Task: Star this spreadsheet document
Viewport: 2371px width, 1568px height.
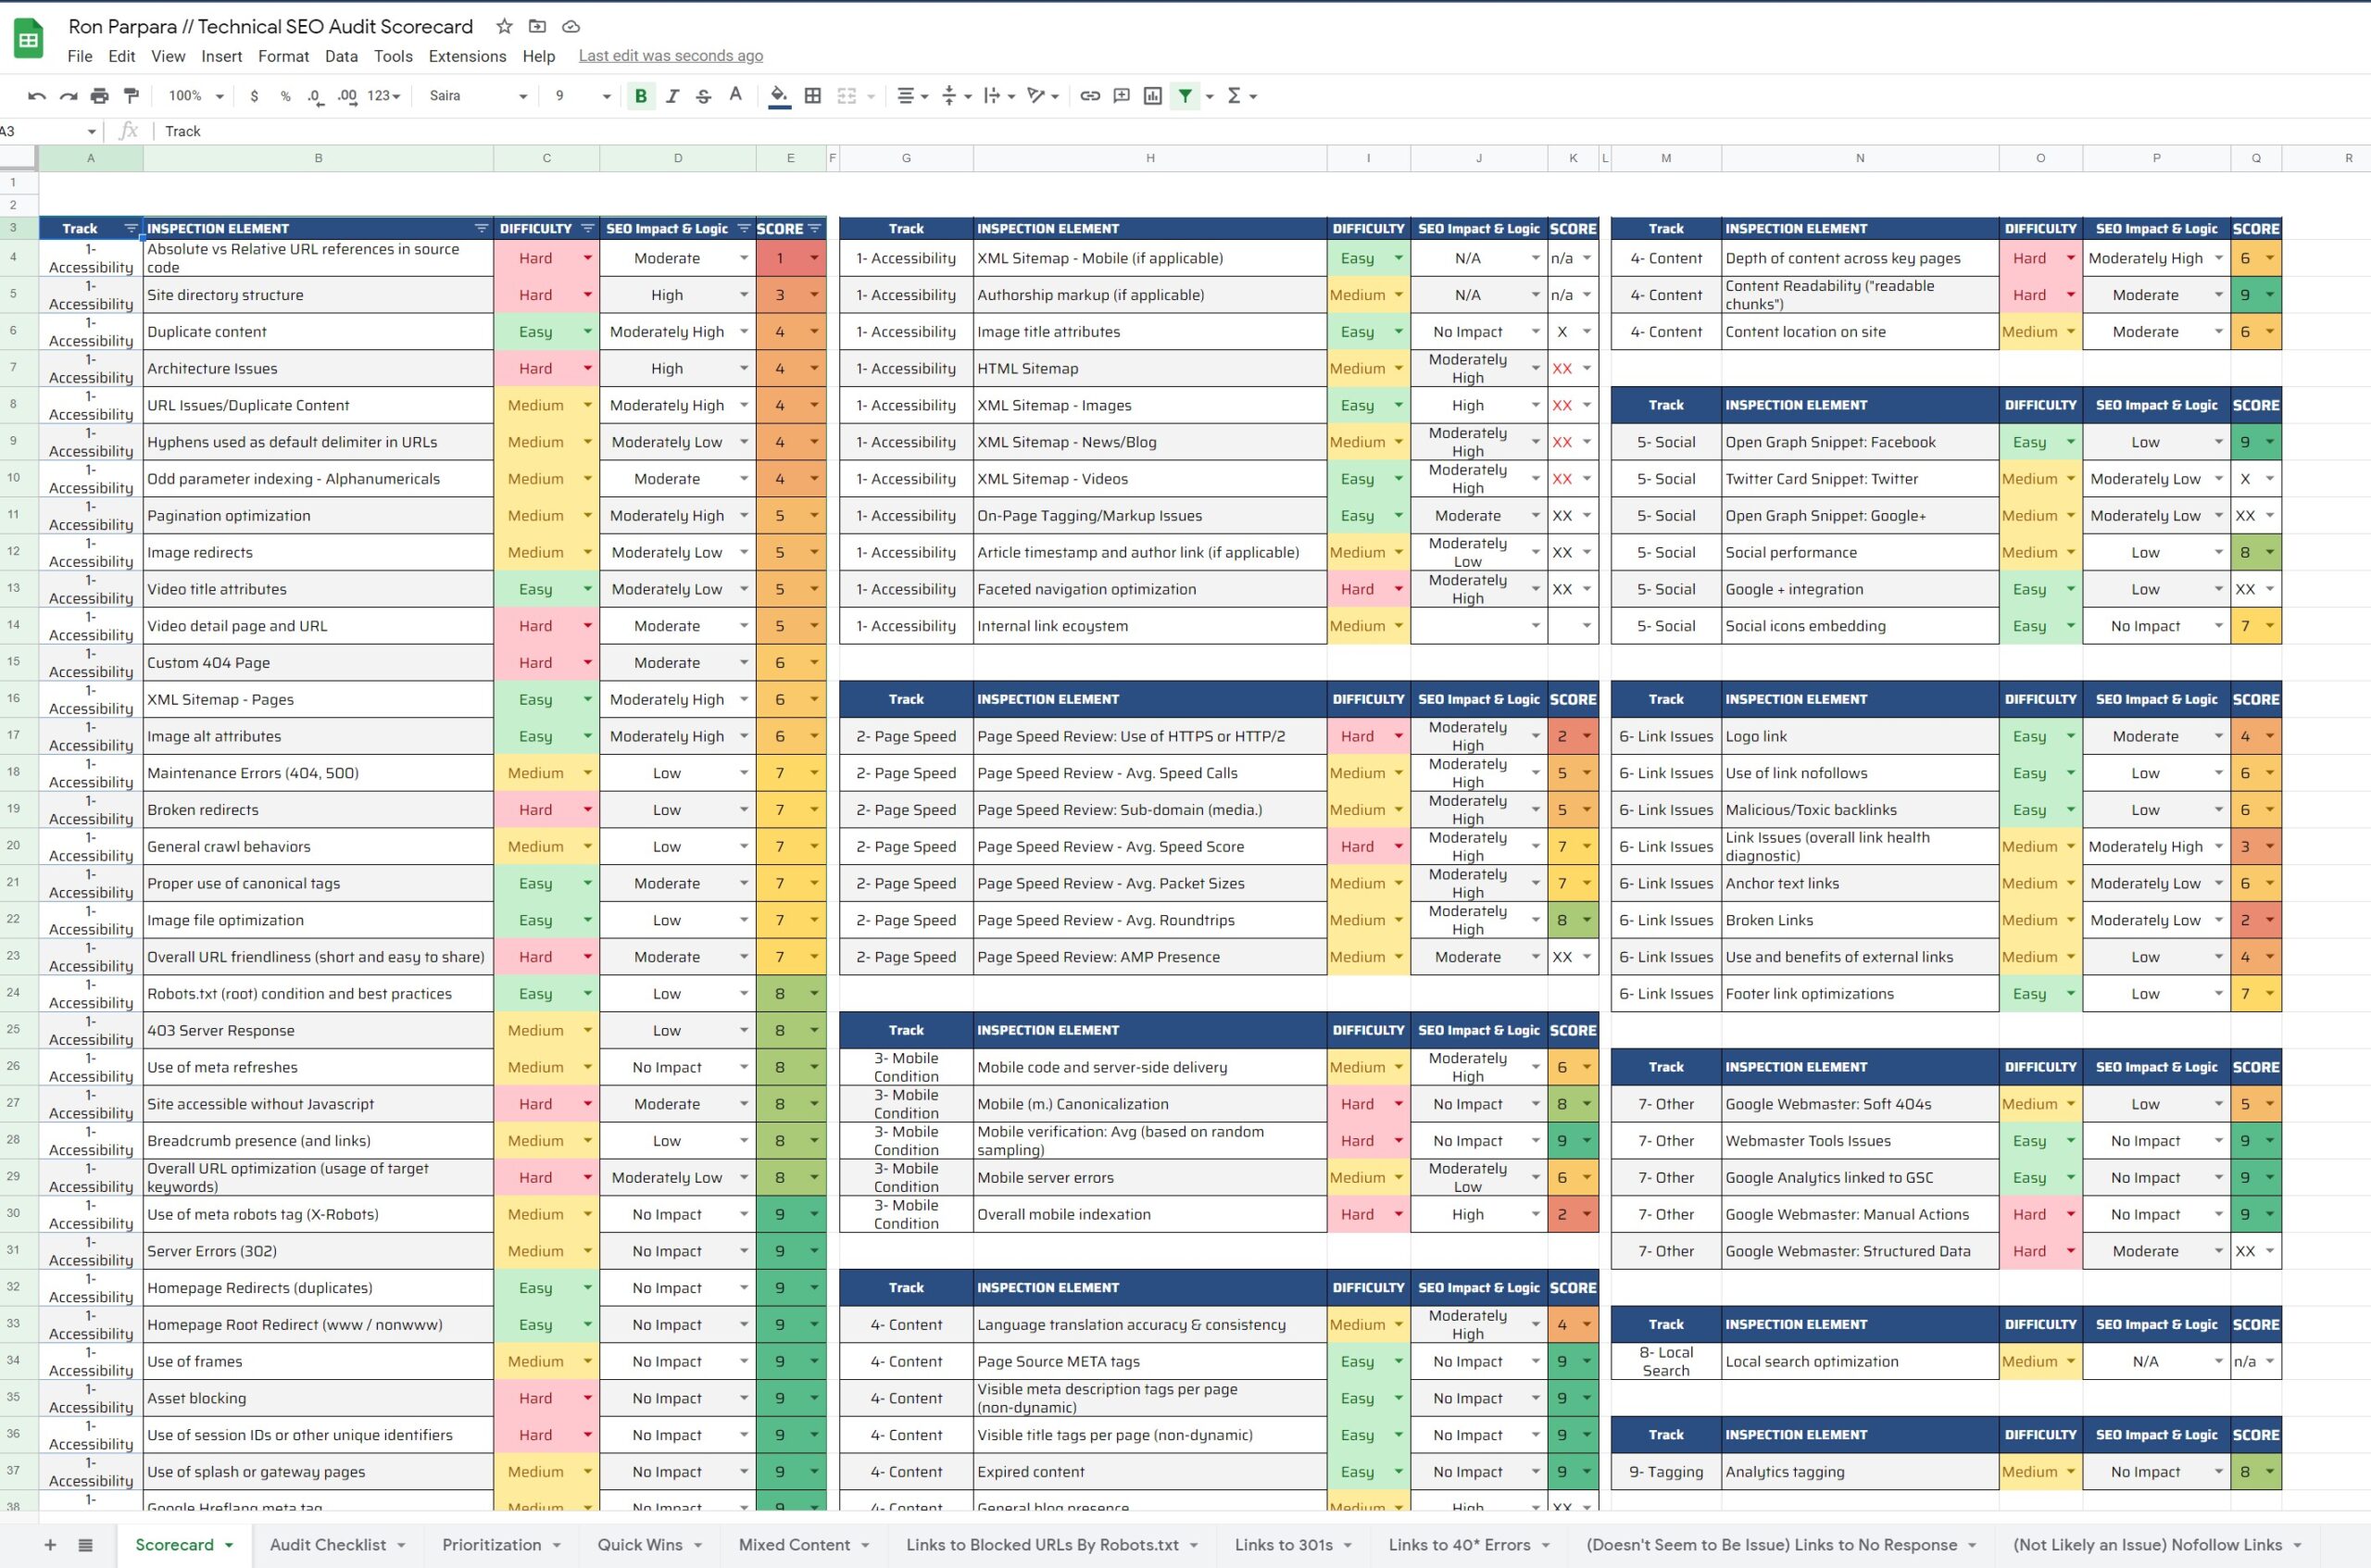Action: [504, 27]
